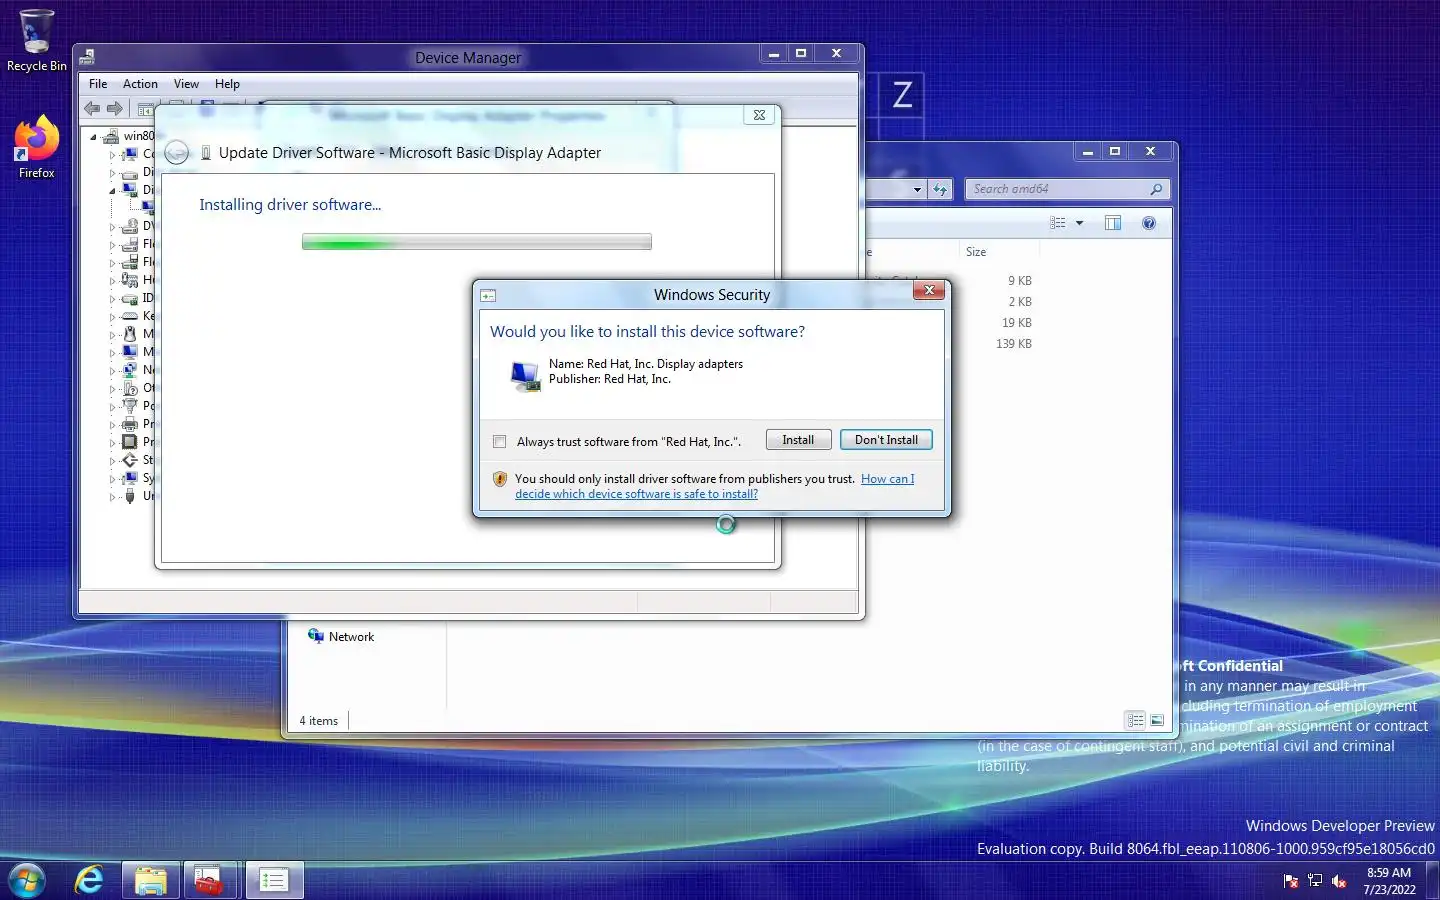This screenshot has height=900, width=1440.
Task: Click large icons view button in Explorer status bar
Action: click(1157, 720)
